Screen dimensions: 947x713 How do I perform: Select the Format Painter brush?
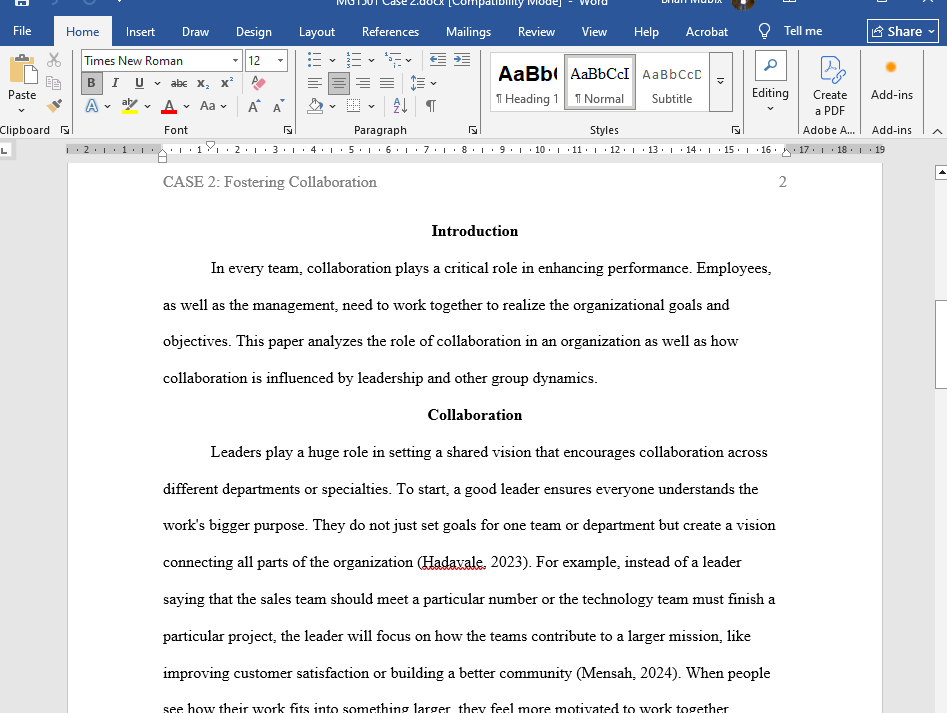54,106
